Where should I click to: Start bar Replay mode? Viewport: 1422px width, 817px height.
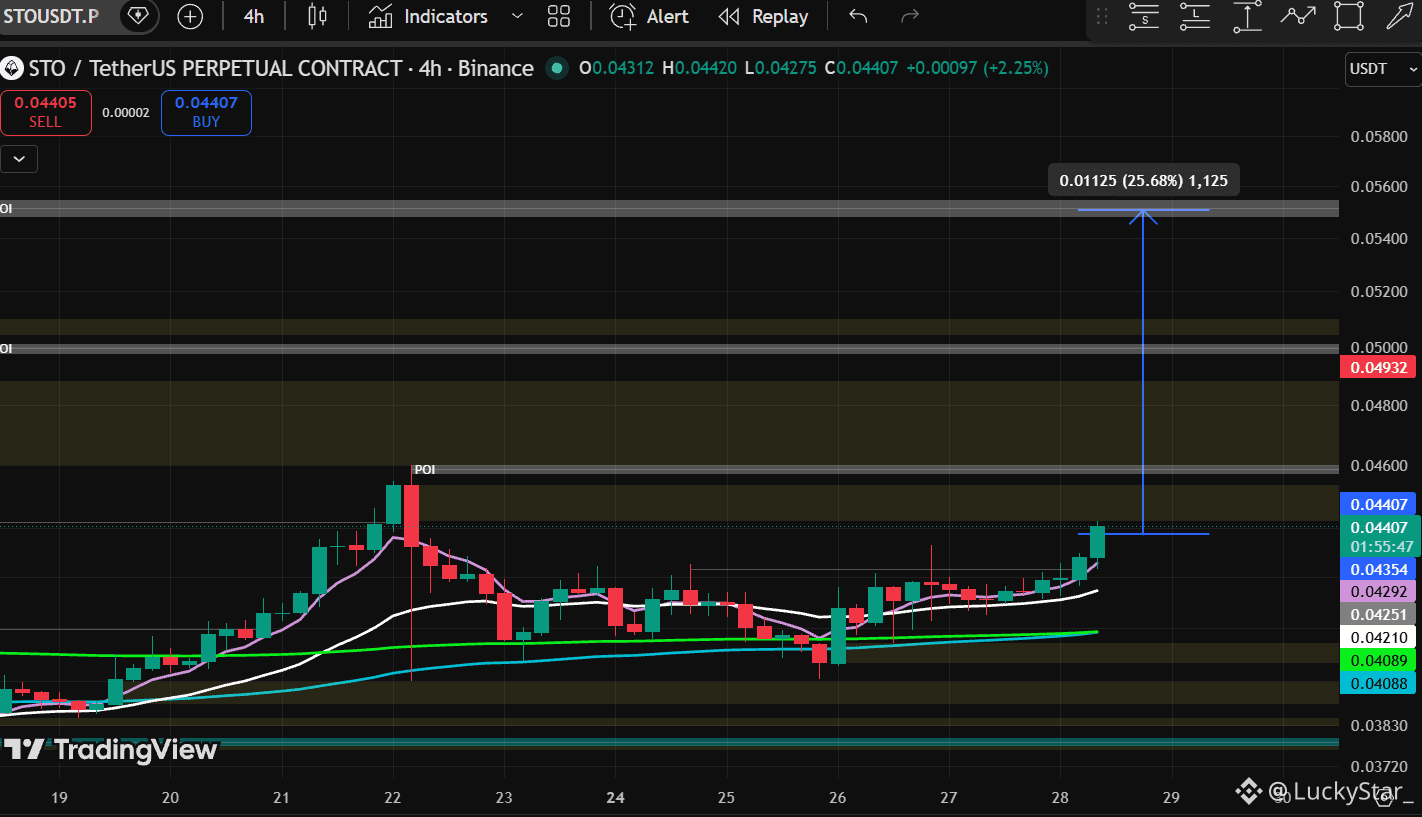pyautogui.click(x=764, y=16)
